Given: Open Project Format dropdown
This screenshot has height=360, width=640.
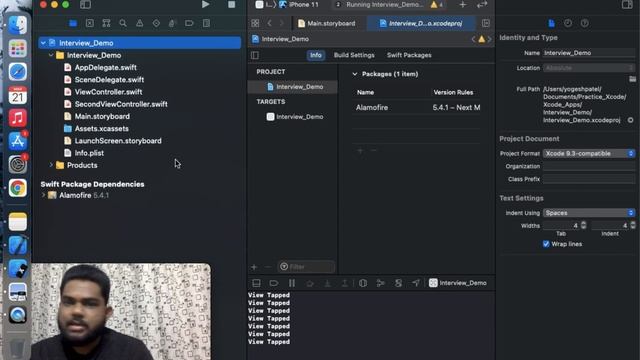Looking at the screenshot, I should (x=589, y=153).
